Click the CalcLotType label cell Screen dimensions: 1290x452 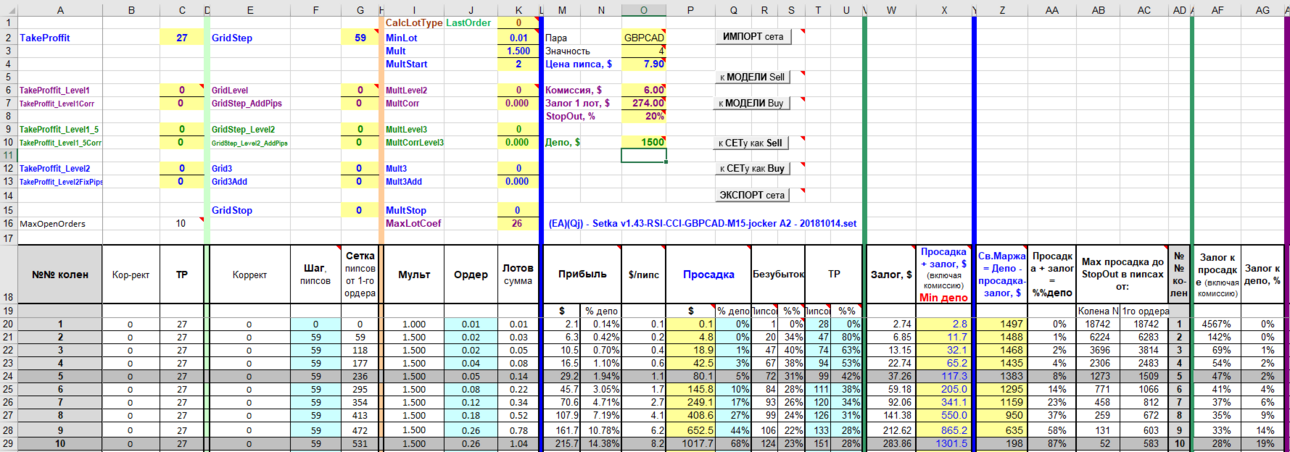pyautogui.click(x=412, y=22)
